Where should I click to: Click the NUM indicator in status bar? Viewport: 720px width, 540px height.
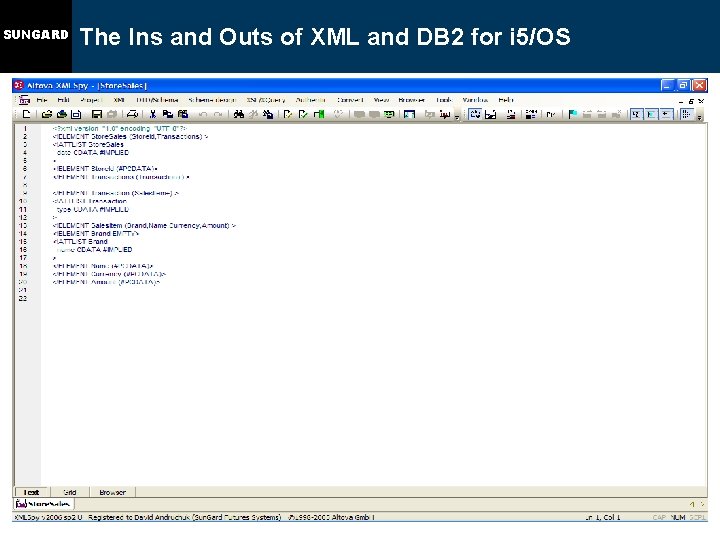click(677, 517)
